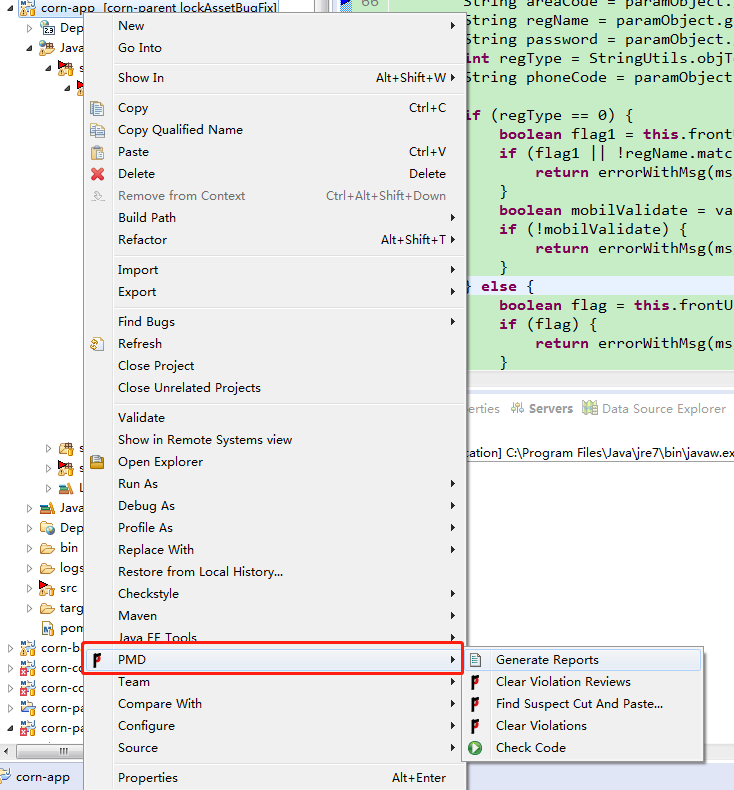Open the Checkstyle submenu
Image resolution: width=734 pixels, height=790 pixels.
[x=274, y=594]
